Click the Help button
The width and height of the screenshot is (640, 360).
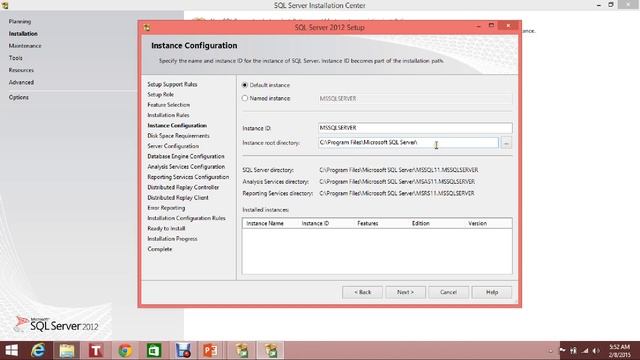[492, 292]
